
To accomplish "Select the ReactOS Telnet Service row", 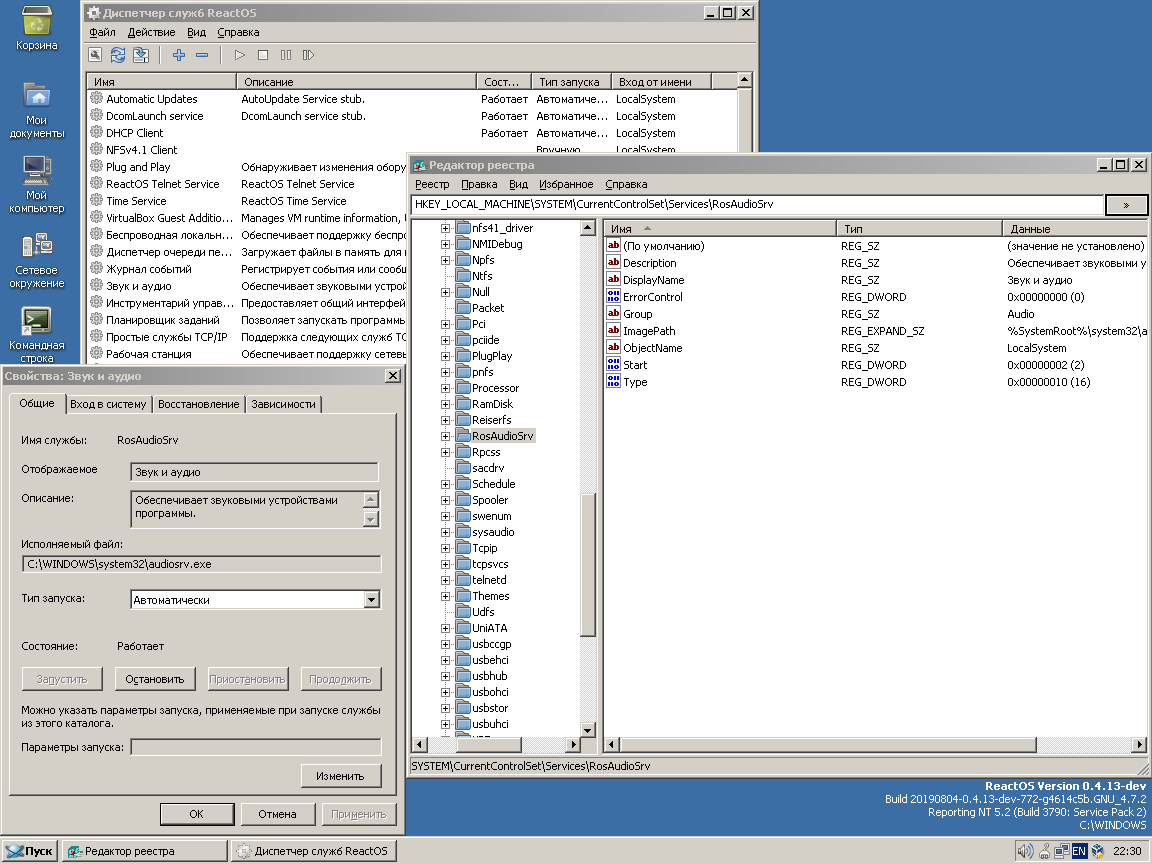I will pos(248,184).
